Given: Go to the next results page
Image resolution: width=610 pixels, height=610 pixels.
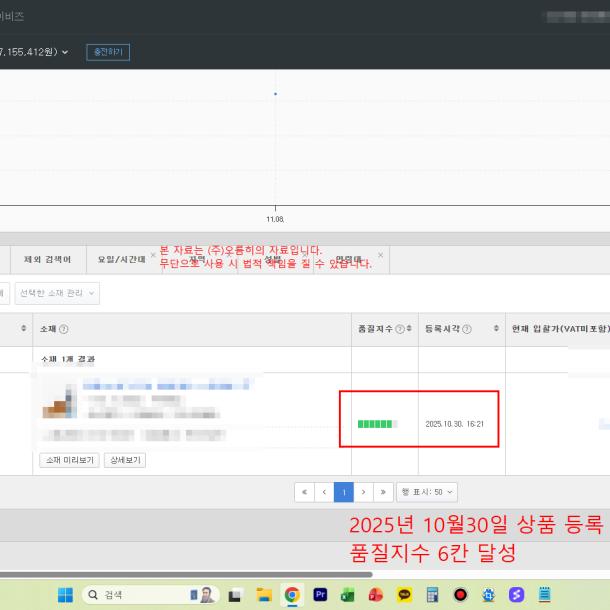Looking at the screenshot, I should tap(364, 492).
